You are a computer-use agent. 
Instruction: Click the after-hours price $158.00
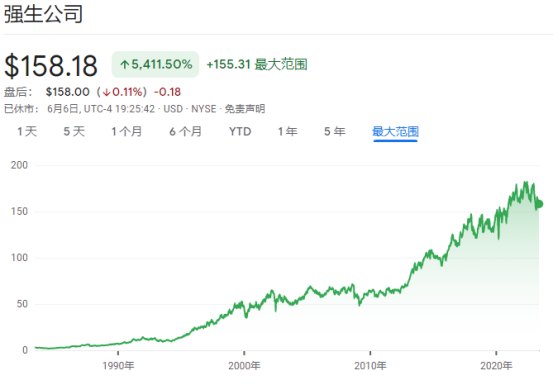[67, 92]
